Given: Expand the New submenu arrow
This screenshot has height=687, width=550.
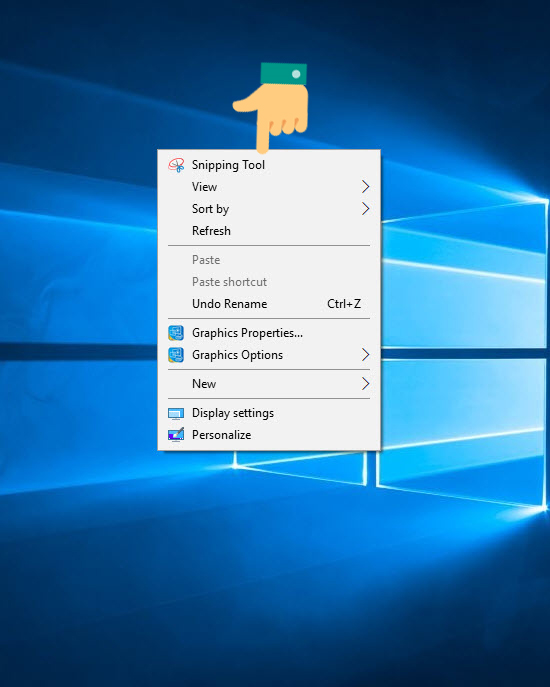Looking at the screenshot, I should coord(365,384).
